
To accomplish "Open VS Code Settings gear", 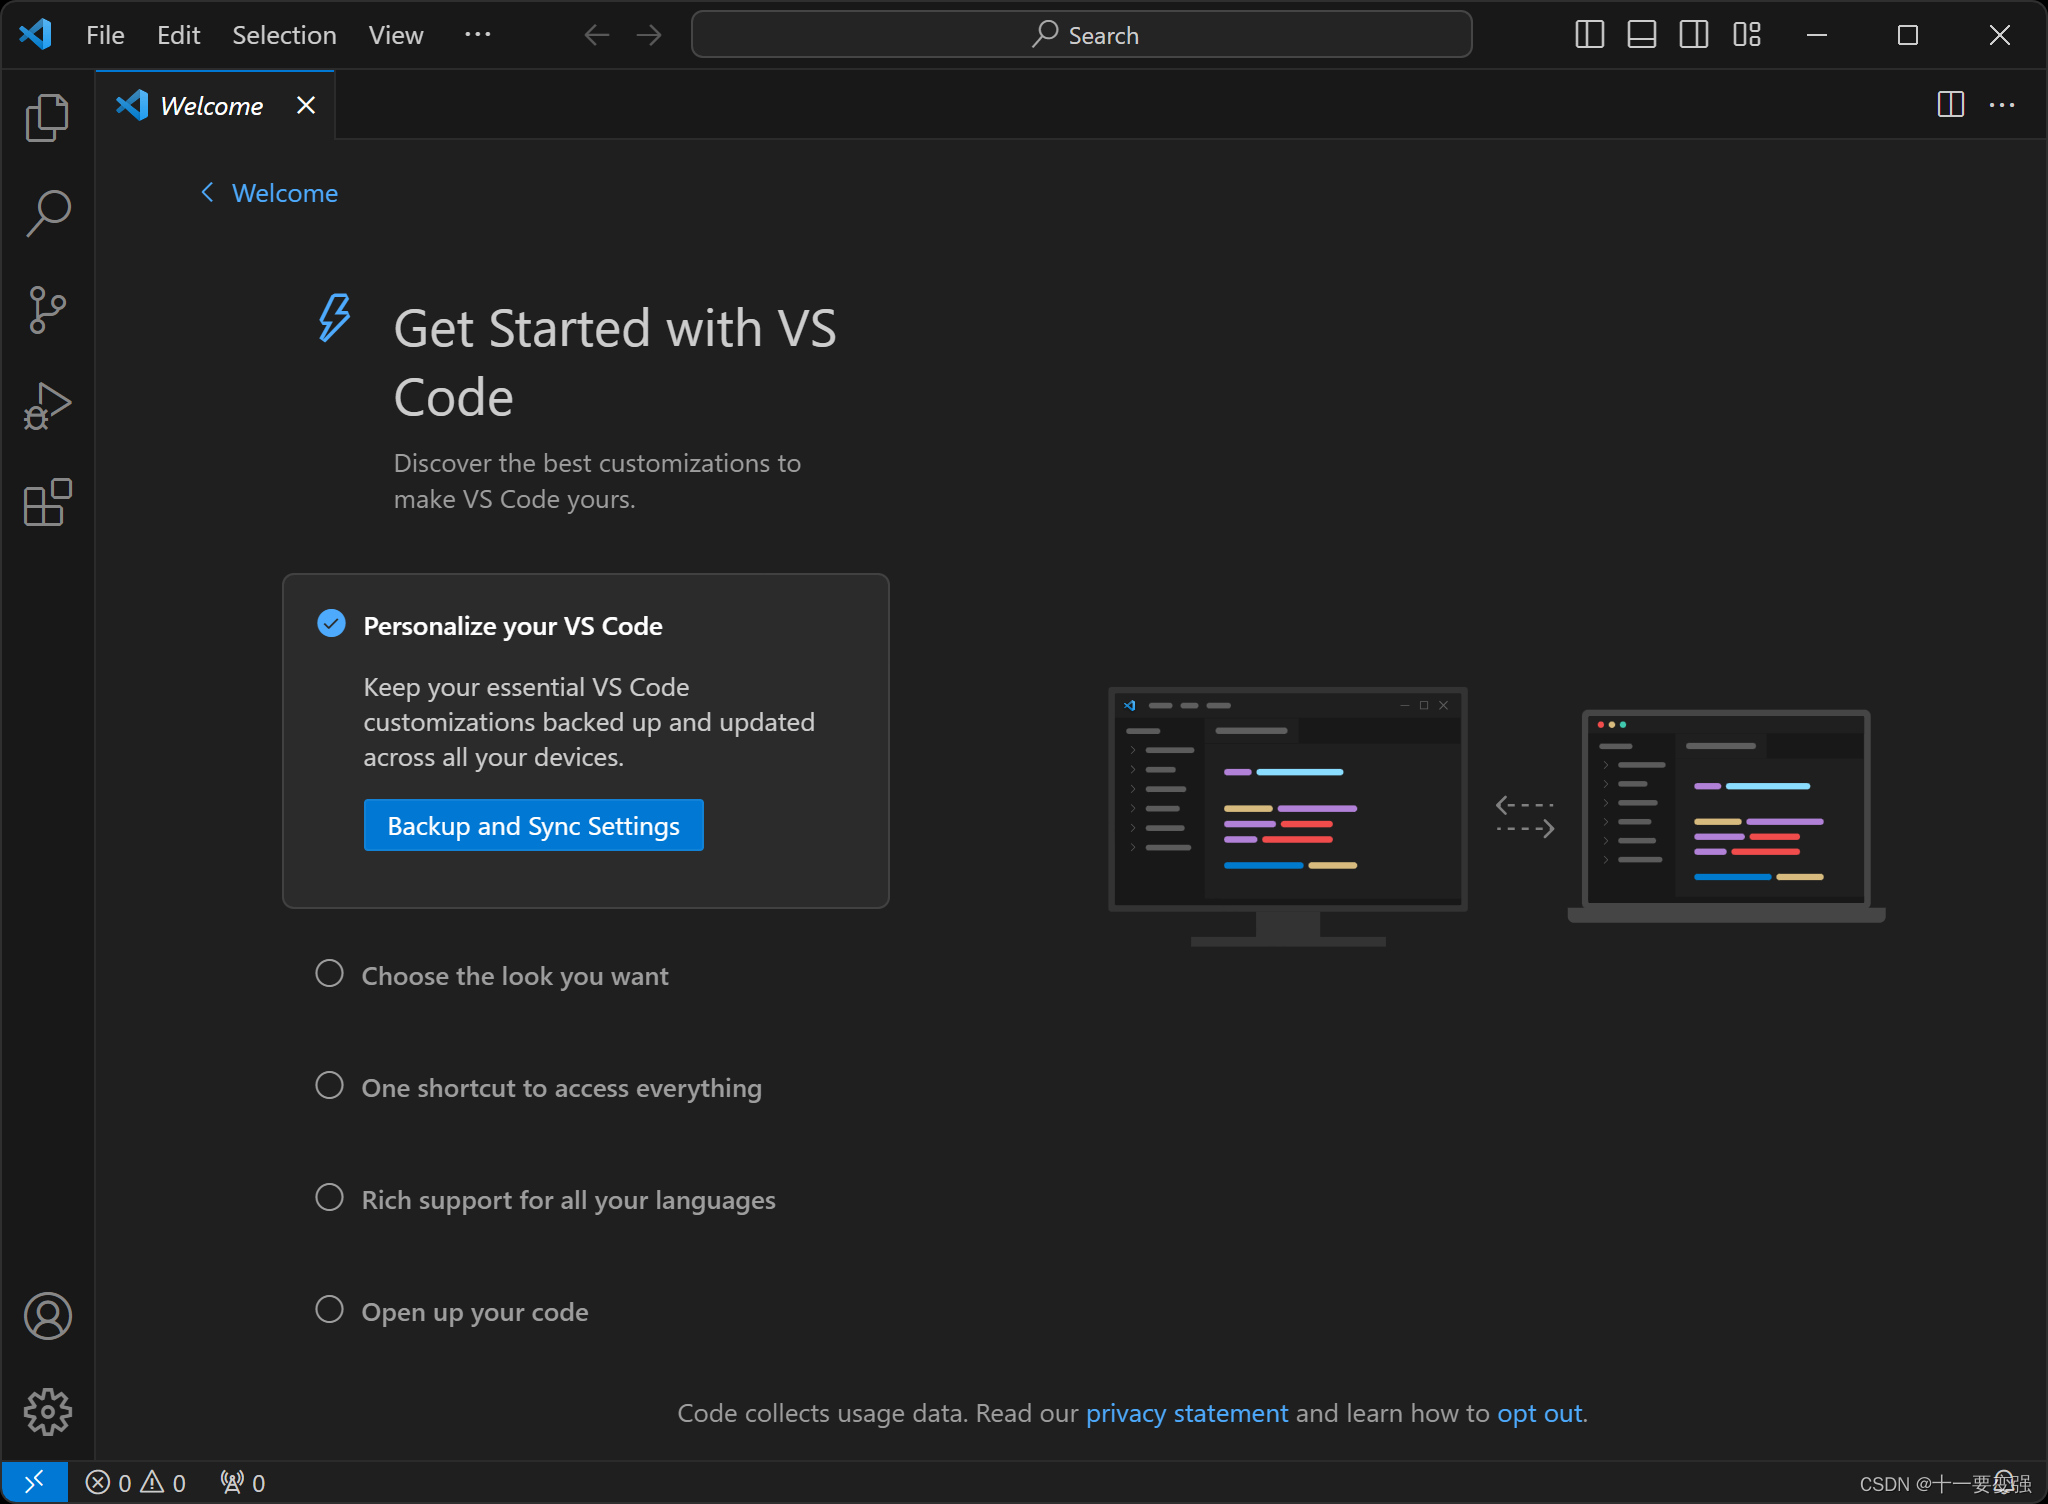I will tap(46, 1410).
